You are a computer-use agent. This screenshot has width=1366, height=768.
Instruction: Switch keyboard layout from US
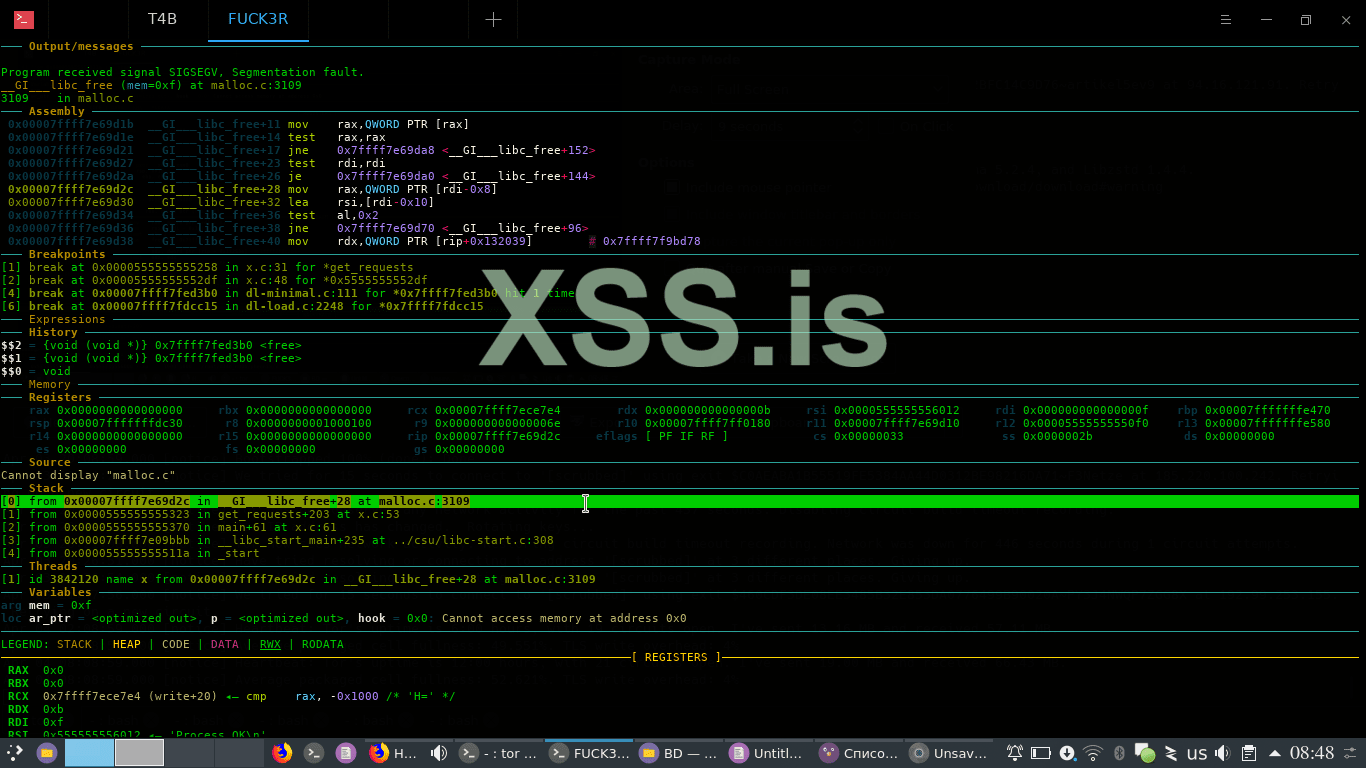pos(1197,753)
